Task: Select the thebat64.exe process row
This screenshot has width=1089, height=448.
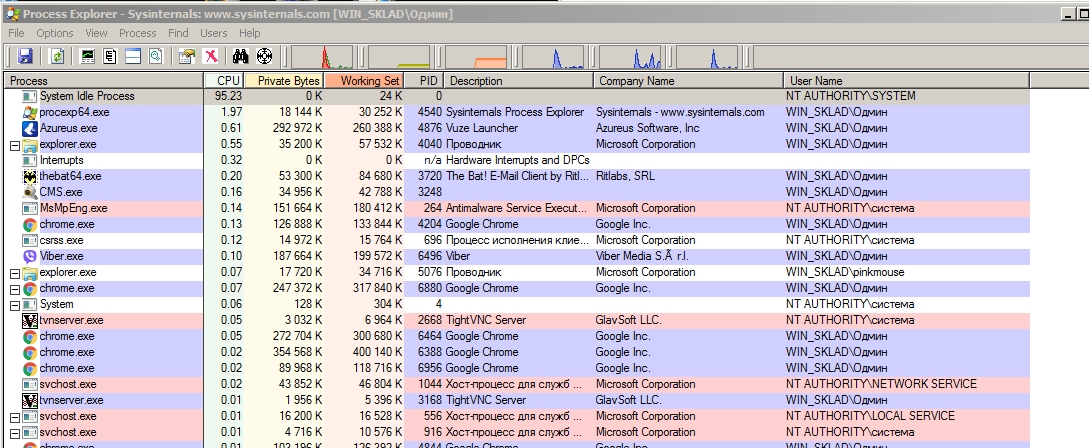Action: 70,176
